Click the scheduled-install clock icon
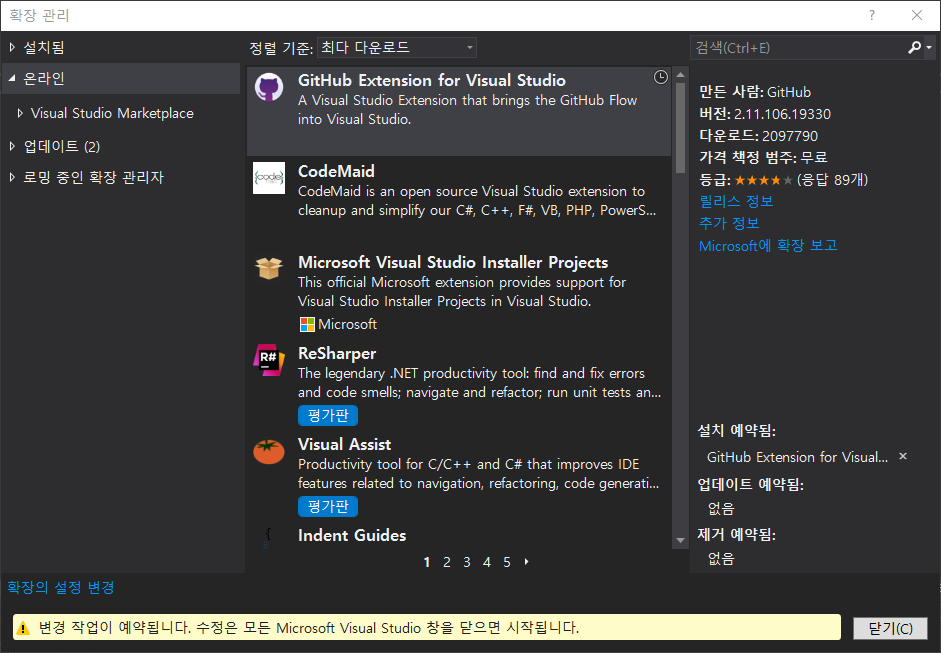Image resolution: width=941 pixels, height=653 pixels. tap(660, 77)
